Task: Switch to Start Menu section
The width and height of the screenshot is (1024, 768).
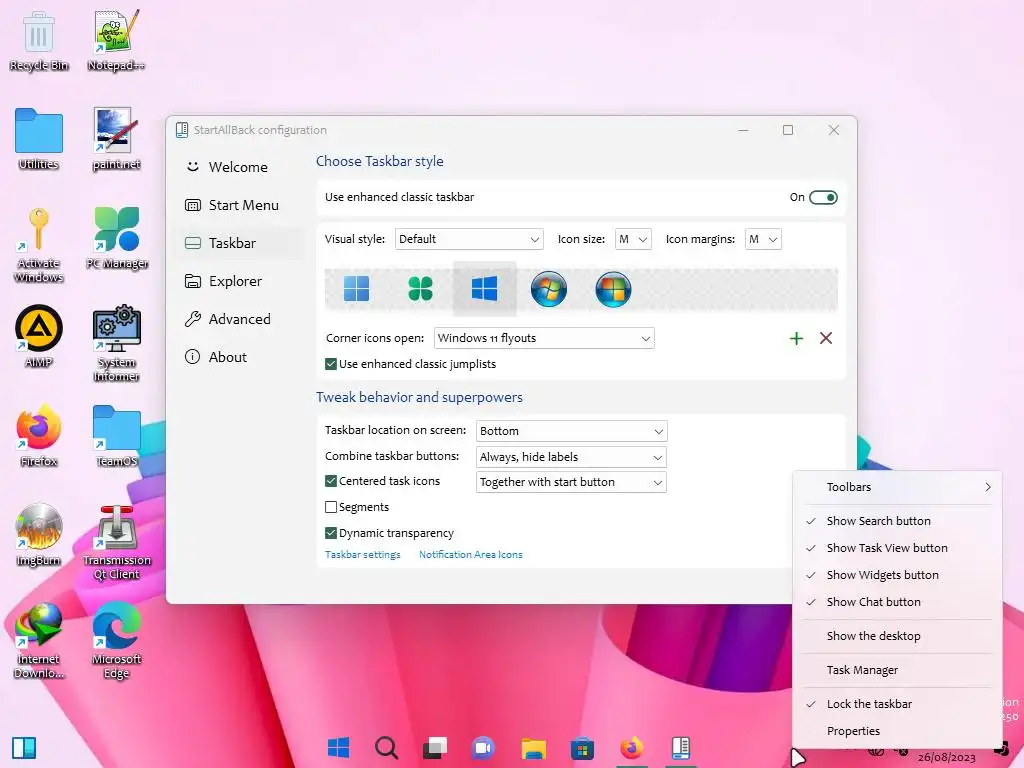Action: [x=238, y=205]
